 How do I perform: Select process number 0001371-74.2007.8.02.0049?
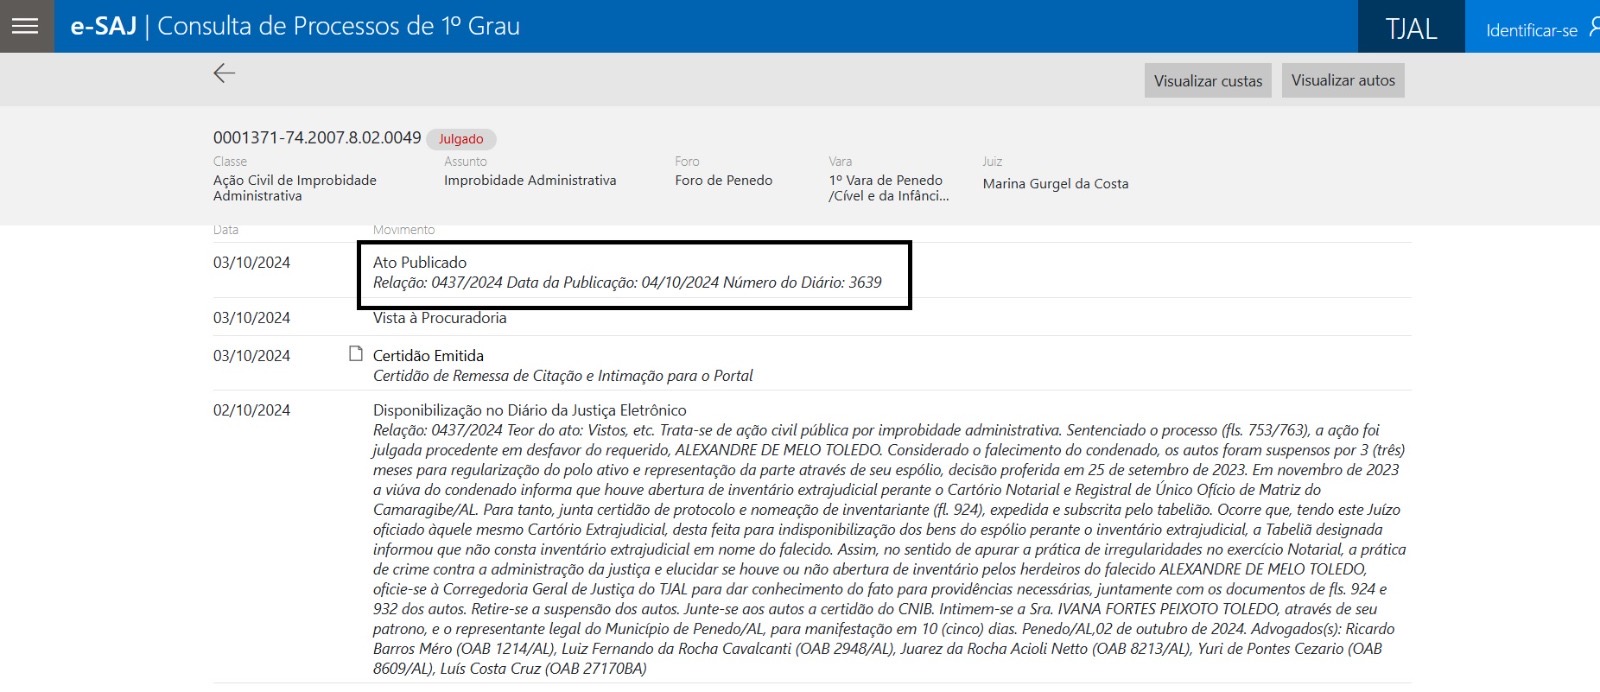317,138
